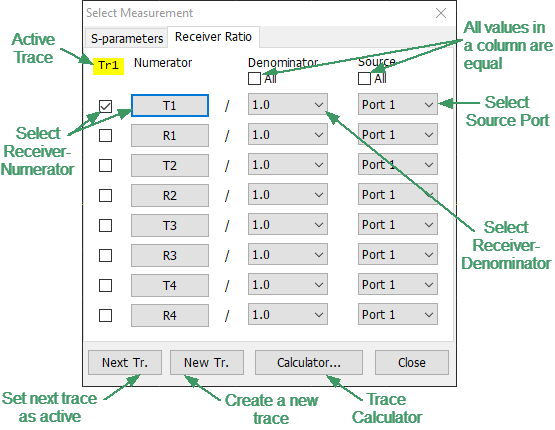Click the R3 numerator button
Screen dimensions: 555x430
point(170,256)
